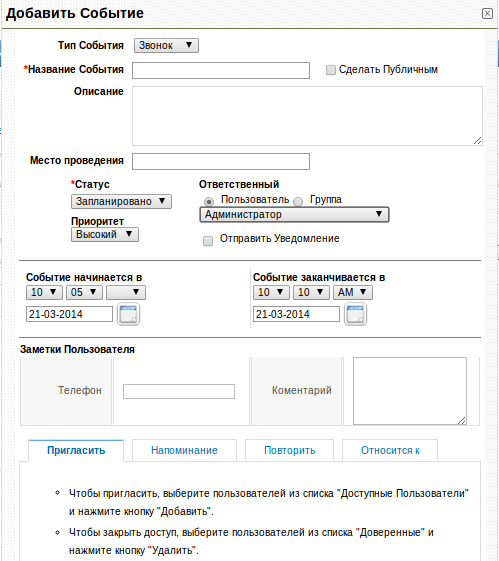Open the Тип События dropdown
499x561 pixels.
point(166,46)
